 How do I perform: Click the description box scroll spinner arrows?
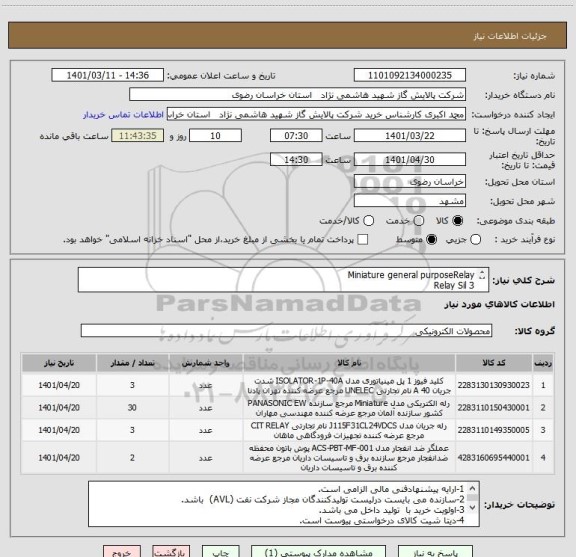coord(482,275)
